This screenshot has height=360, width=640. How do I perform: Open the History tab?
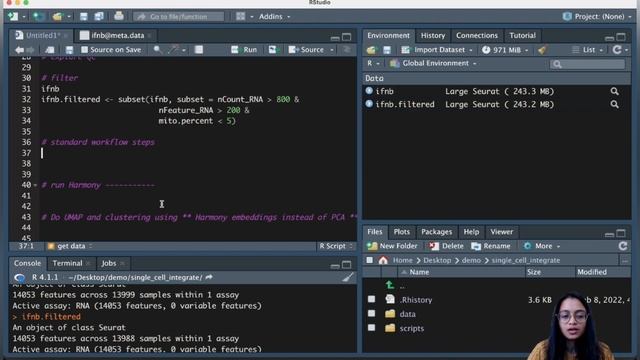[x=433, y=36]
